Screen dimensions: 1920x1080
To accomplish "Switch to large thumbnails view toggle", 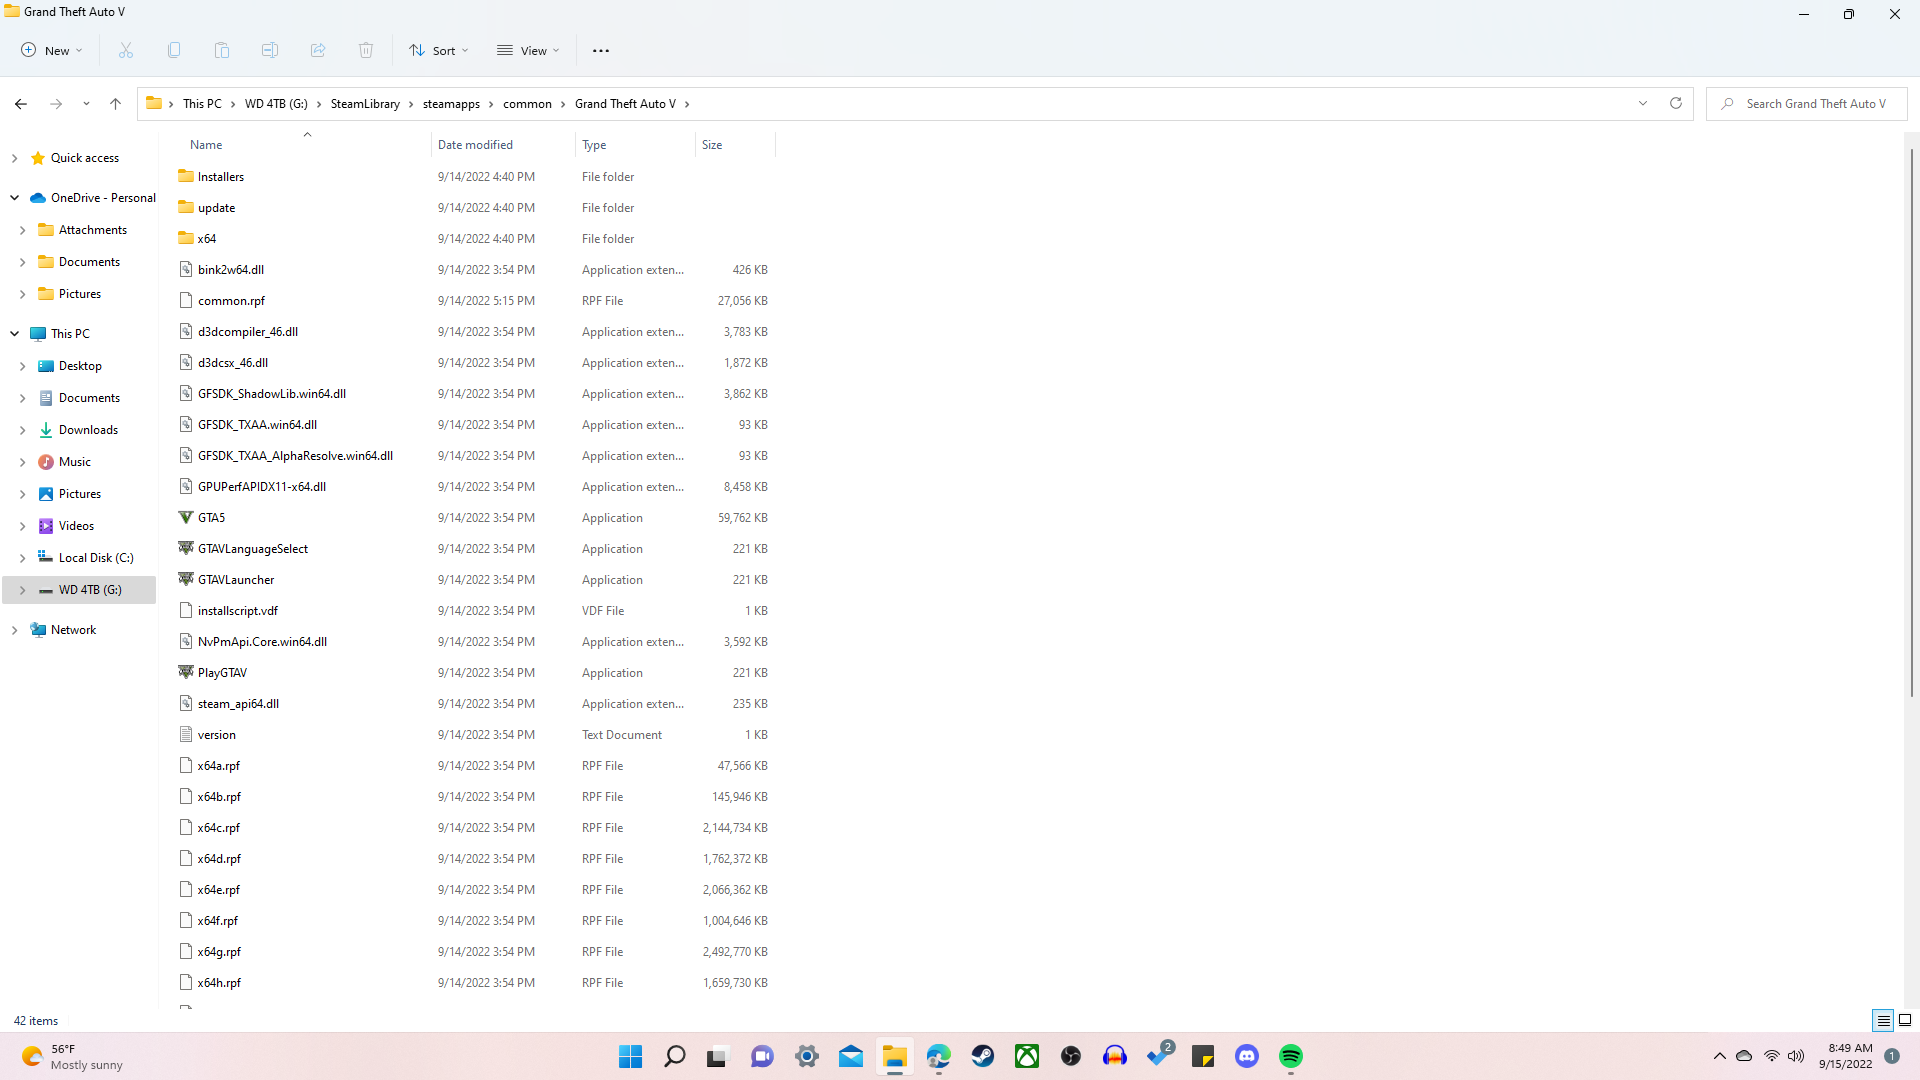I will pos(1905,1020).
